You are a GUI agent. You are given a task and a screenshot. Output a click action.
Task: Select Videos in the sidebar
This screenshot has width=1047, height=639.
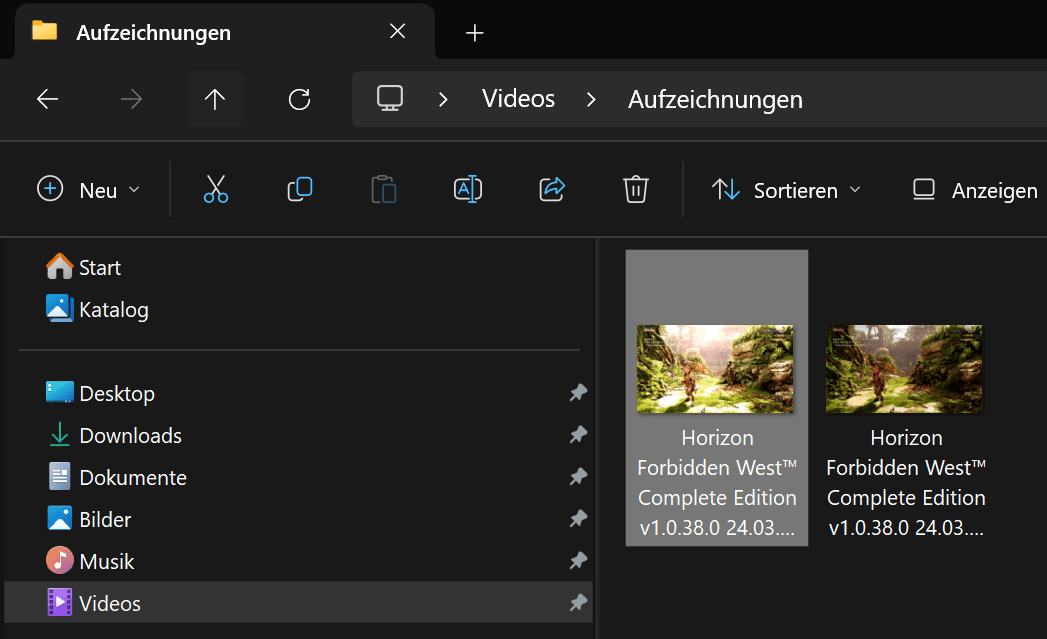pyautogui.click(x=298, y=603)
